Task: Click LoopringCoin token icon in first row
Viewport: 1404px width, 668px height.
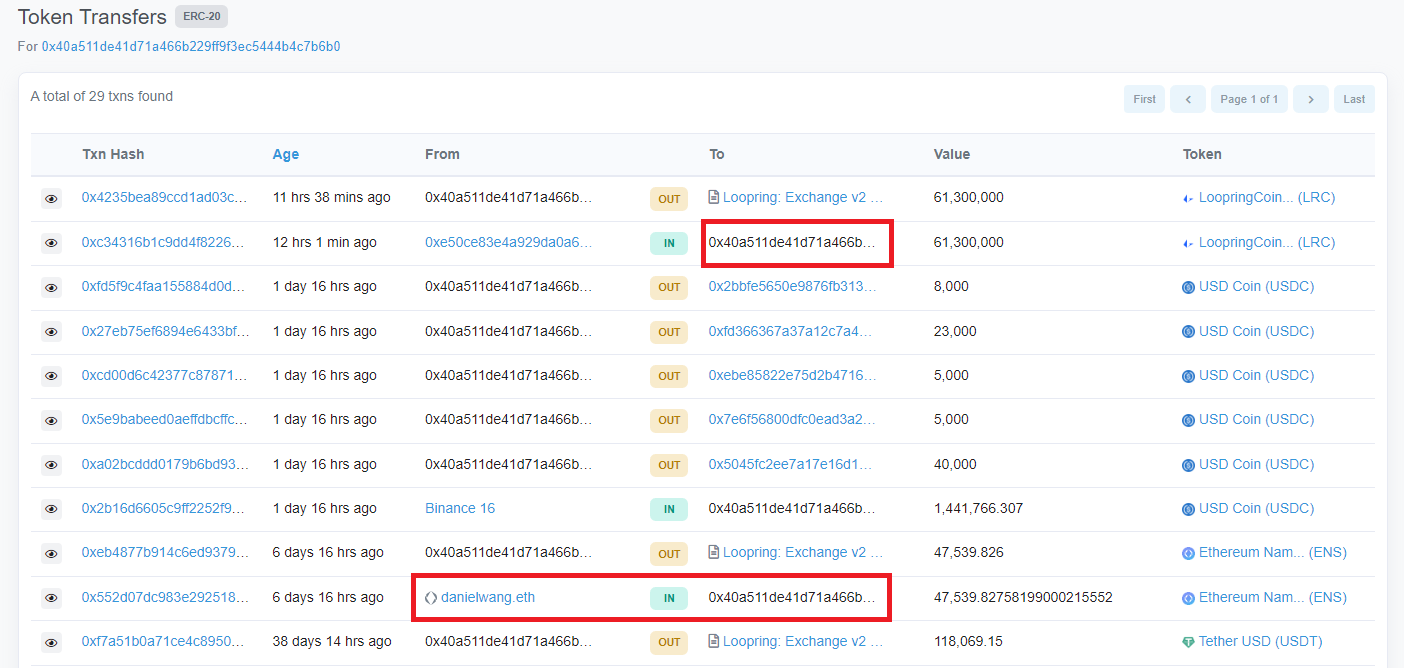Action: click(x=1188, y=198)
